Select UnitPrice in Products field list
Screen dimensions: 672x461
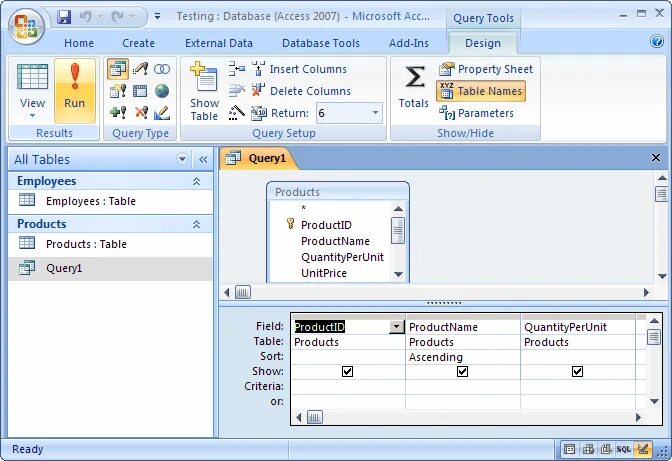[x=324, y=273]
